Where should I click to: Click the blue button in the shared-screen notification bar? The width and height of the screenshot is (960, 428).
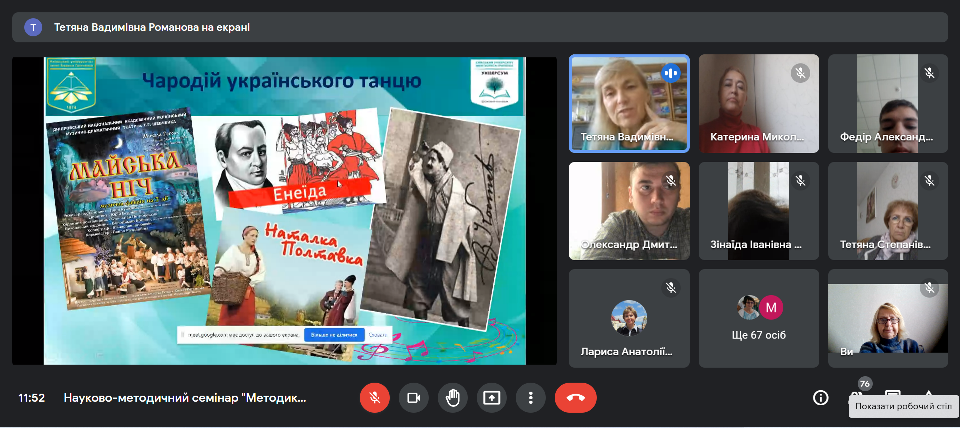[334, 334]
